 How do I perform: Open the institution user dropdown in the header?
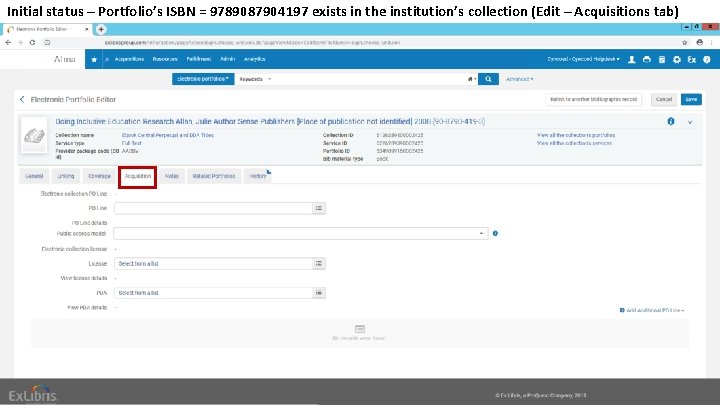[x=583, y=59]
